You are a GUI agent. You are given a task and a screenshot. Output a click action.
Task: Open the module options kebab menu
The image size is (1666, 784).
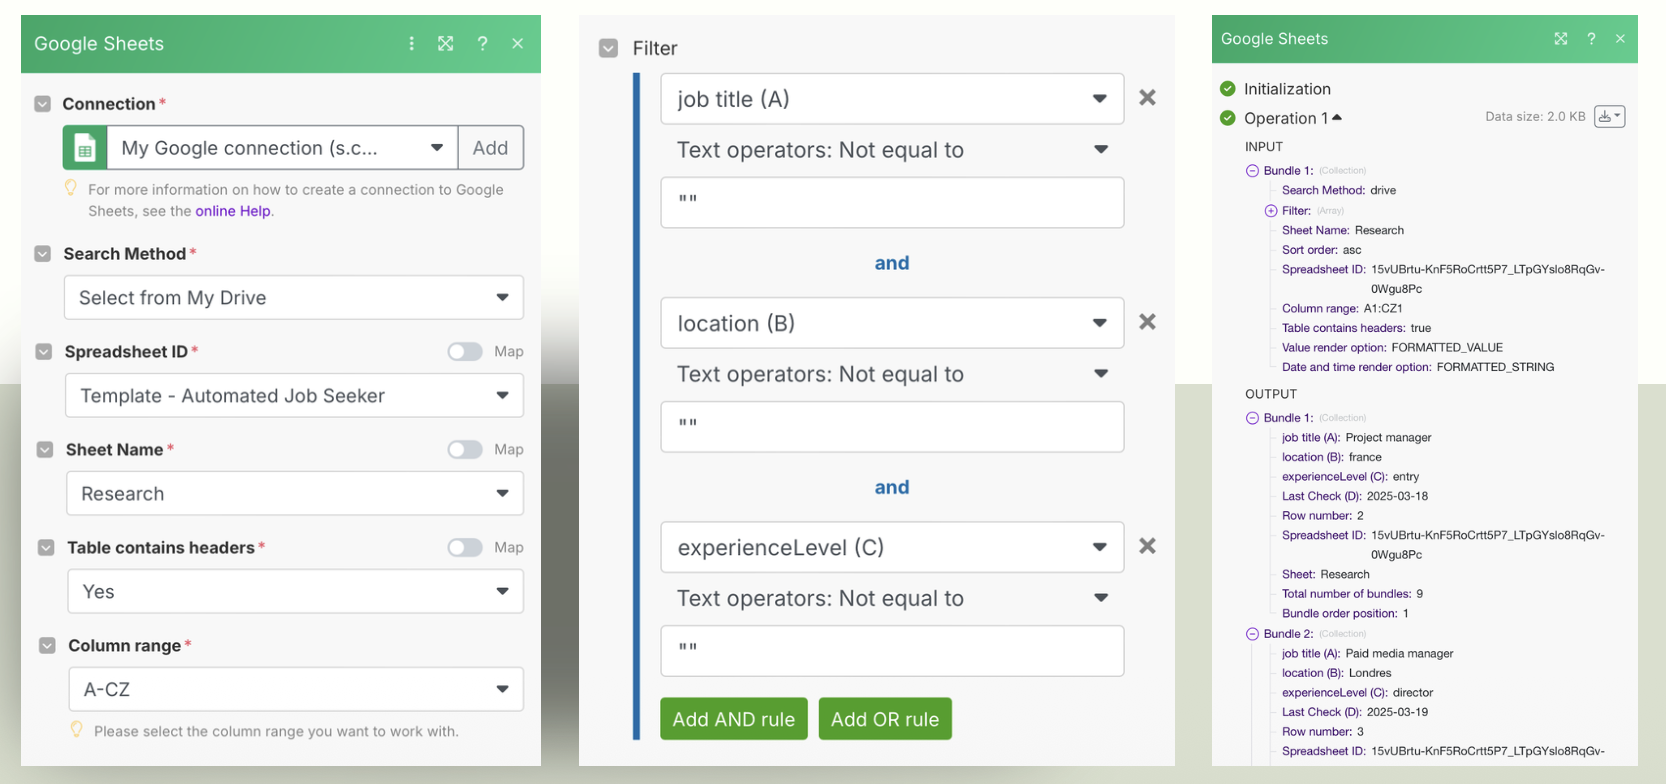(x=411, y=43)
